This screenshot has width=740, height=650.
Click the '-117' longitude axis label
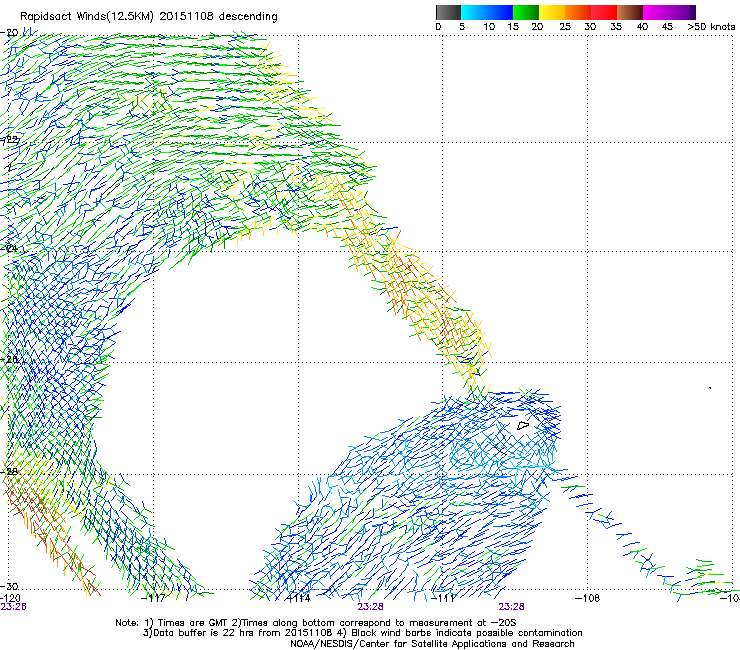(153, 598)
